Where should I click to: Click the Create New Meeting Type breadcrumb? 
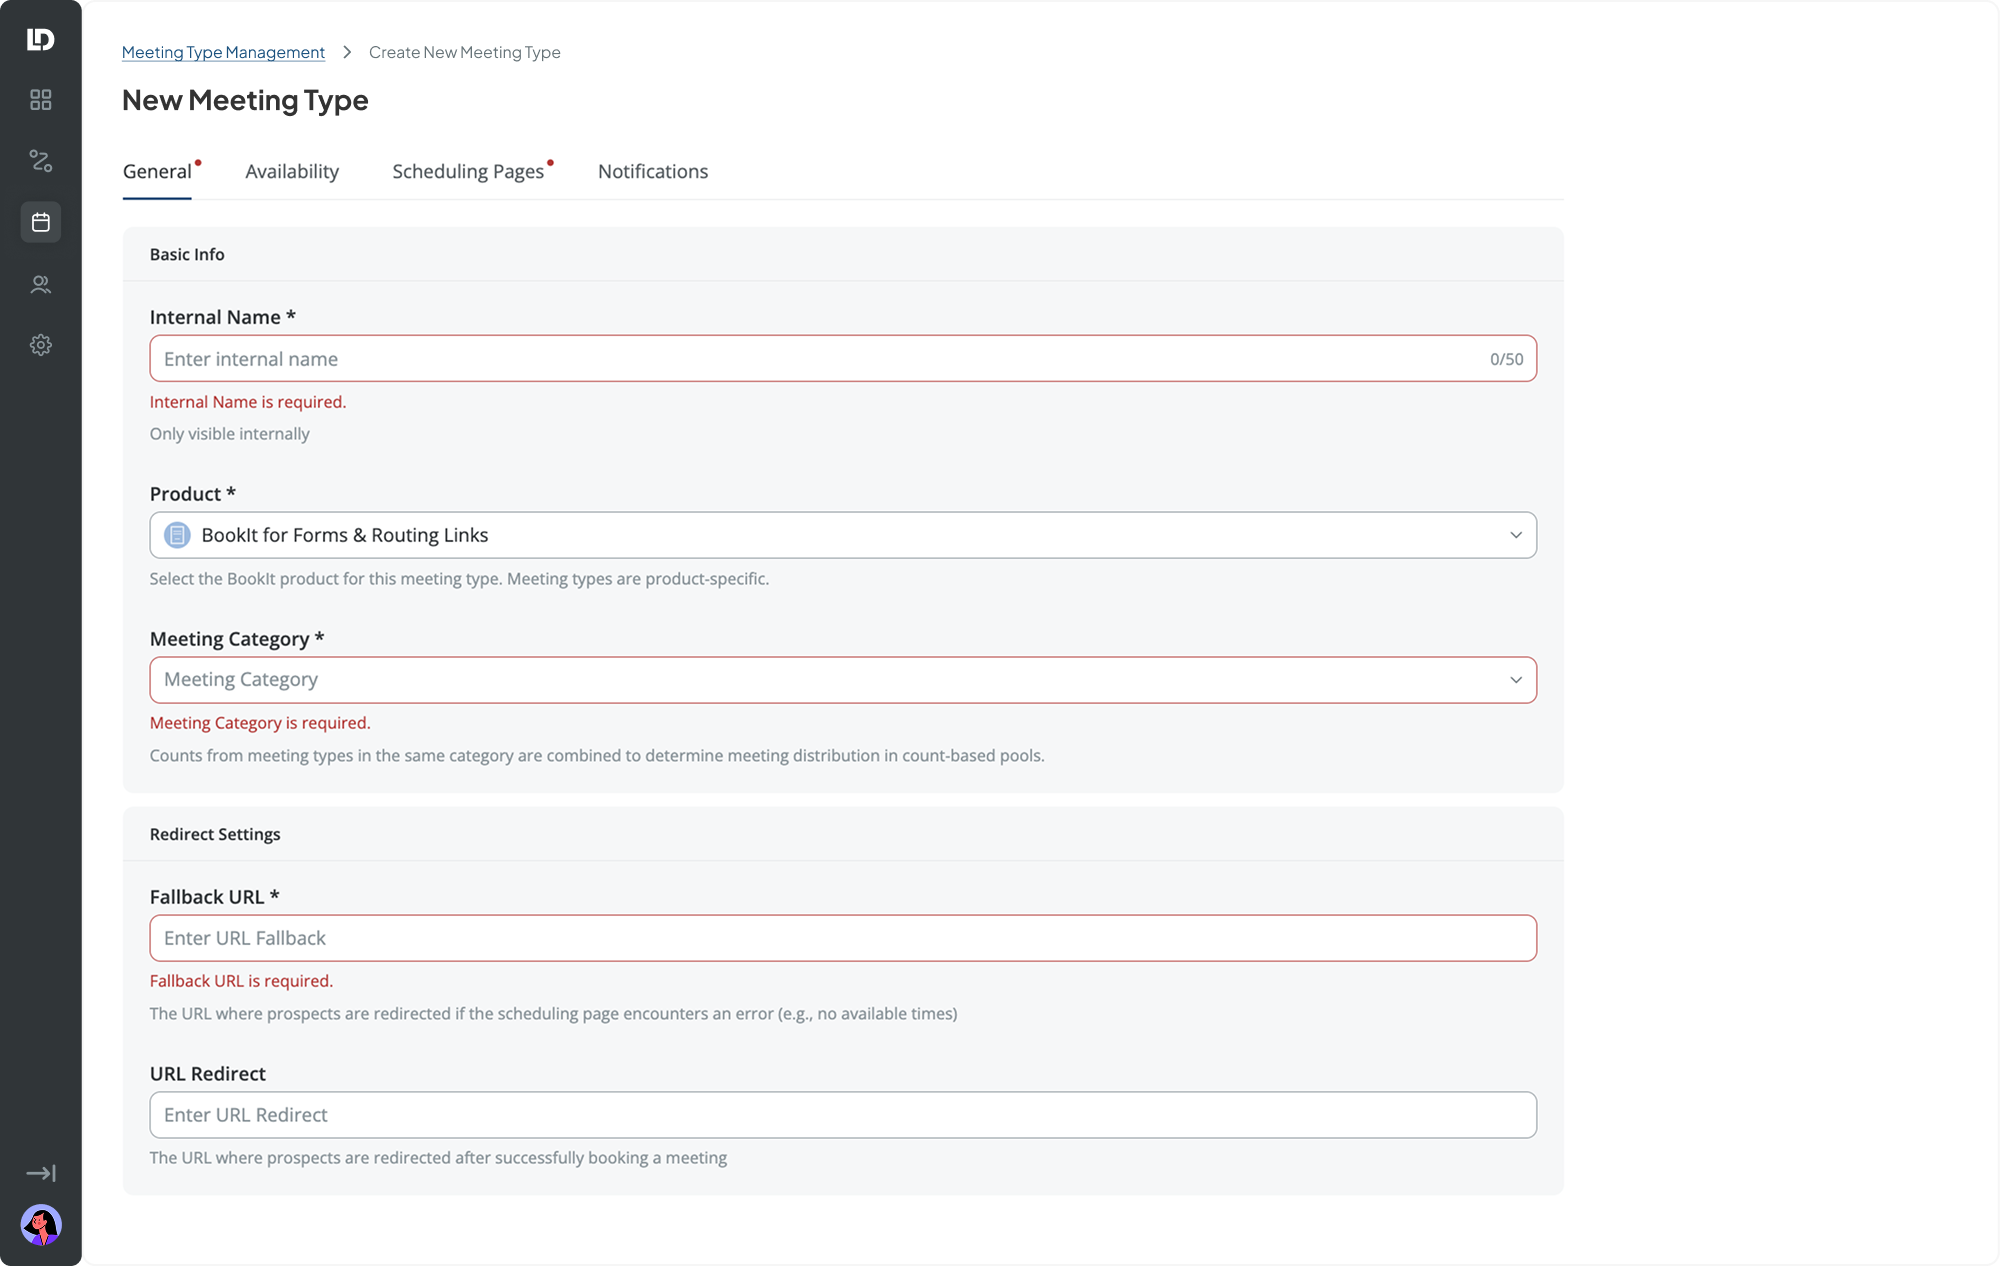tap(465, 52)
